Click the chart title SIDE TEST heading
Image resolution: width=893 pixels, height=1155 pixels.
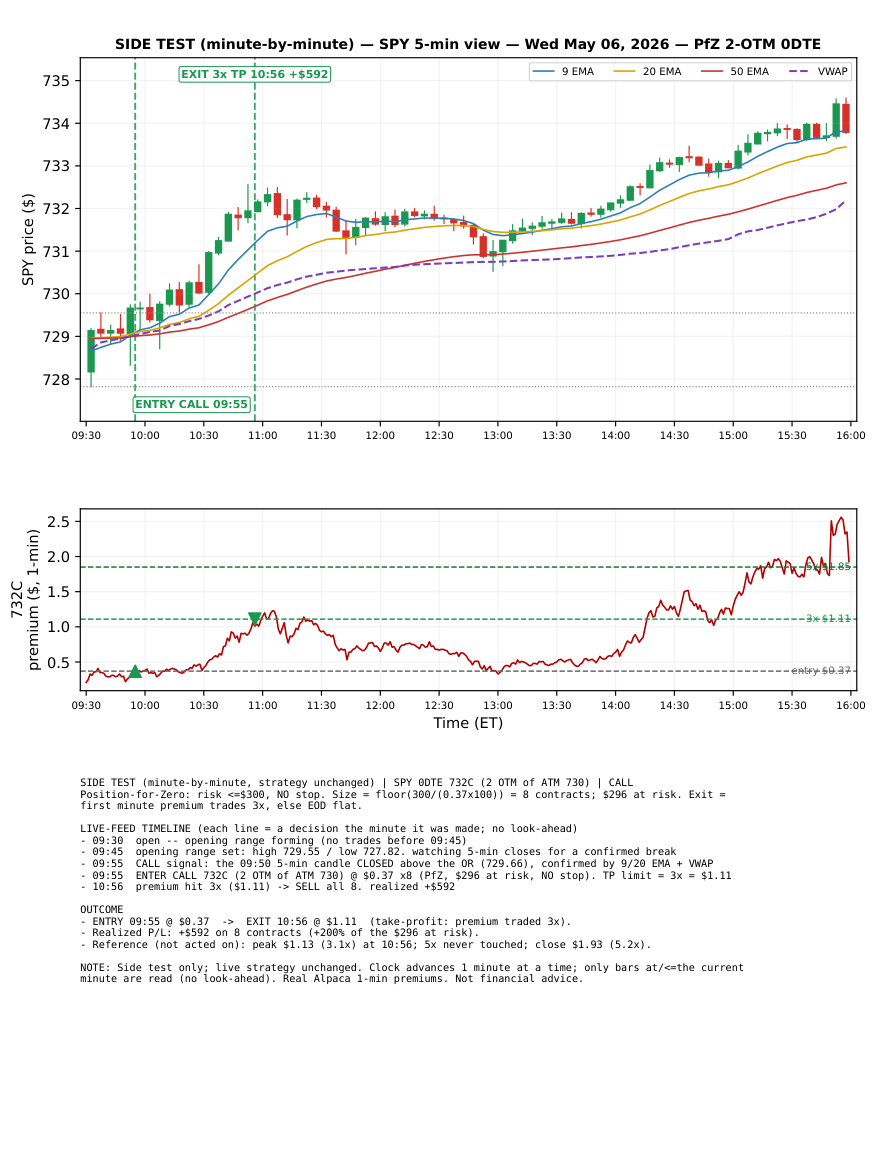pos(468,44)
